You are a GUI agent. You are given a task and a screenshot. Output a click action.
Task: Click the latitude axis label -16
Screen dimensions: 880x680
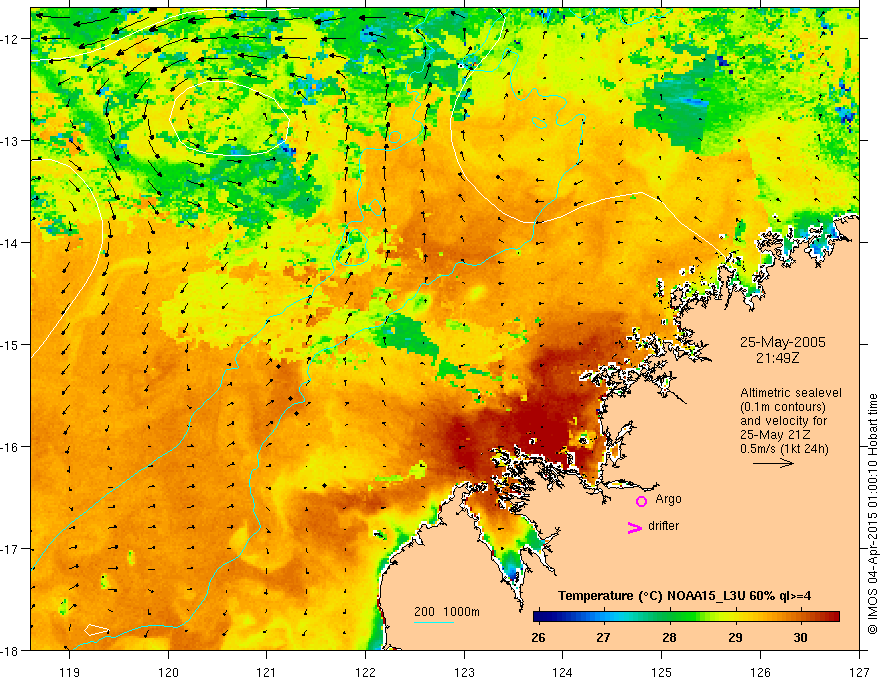click(11, 447)
